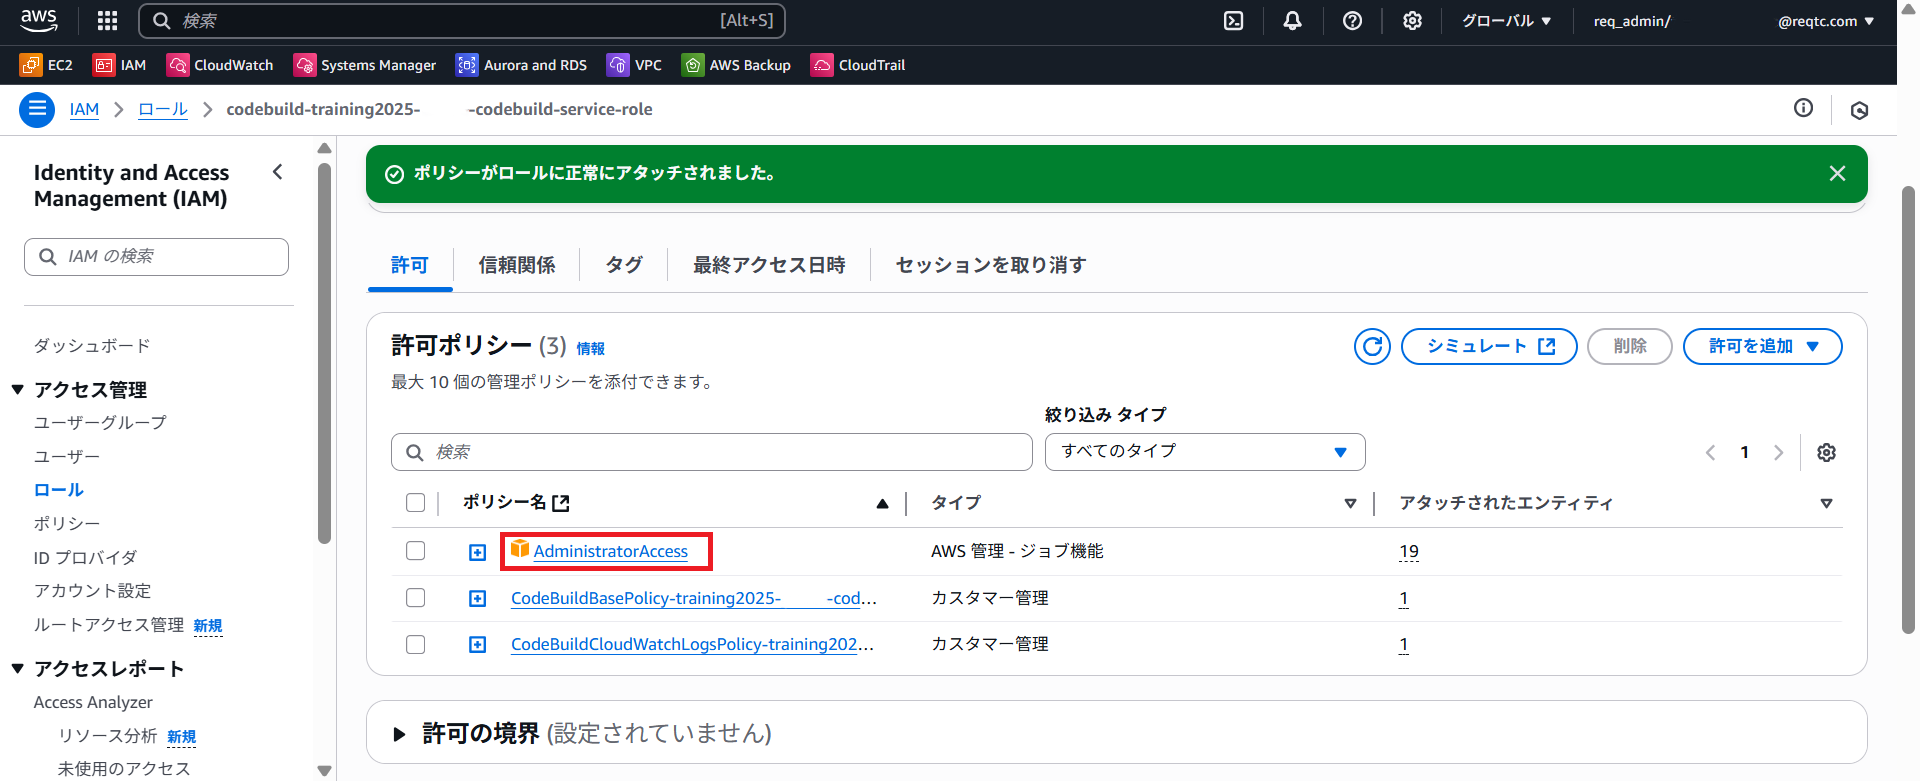Open the すべてのタイプ filter dropdown
Image resolution: width=1920 pixels, height=781 pixels.
click(1205, 451)
